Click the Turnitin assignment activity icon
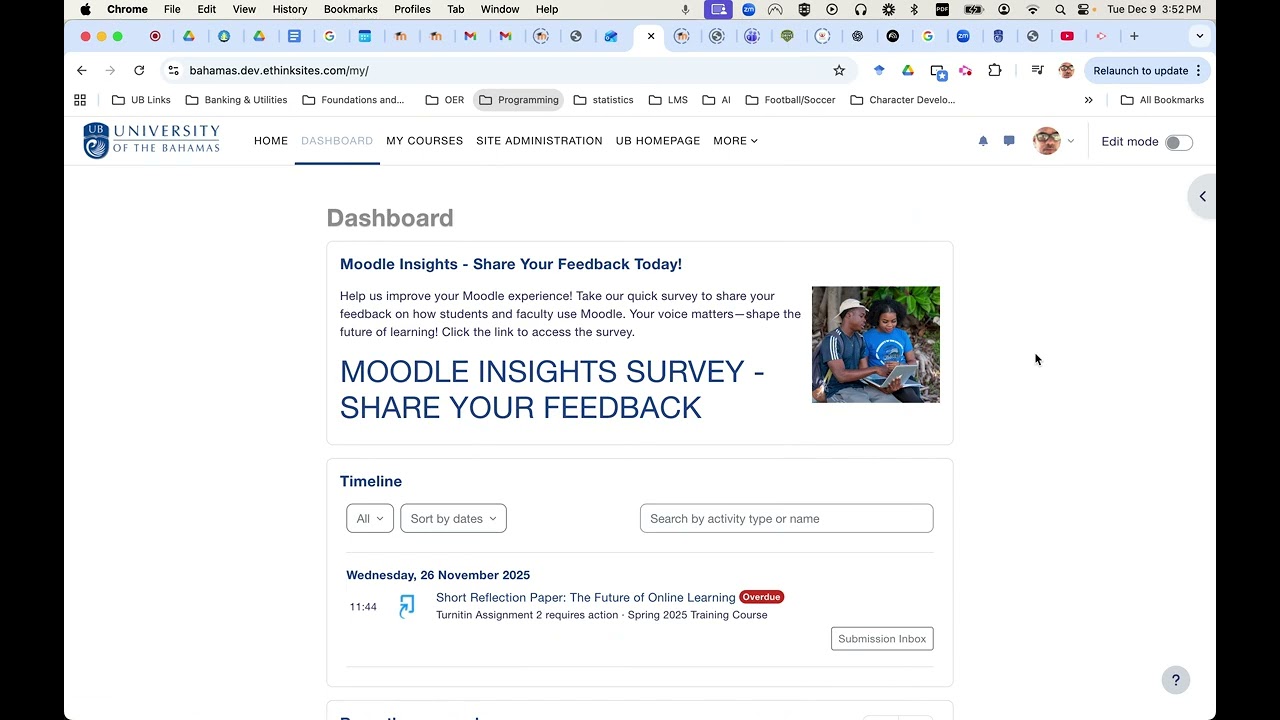 406,606
